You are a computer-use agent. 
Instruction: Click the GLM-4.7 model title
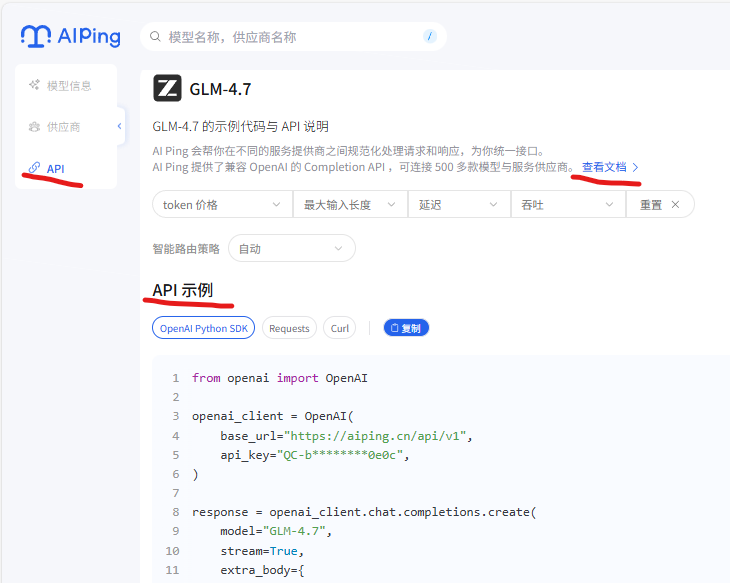tap(220, 89)
